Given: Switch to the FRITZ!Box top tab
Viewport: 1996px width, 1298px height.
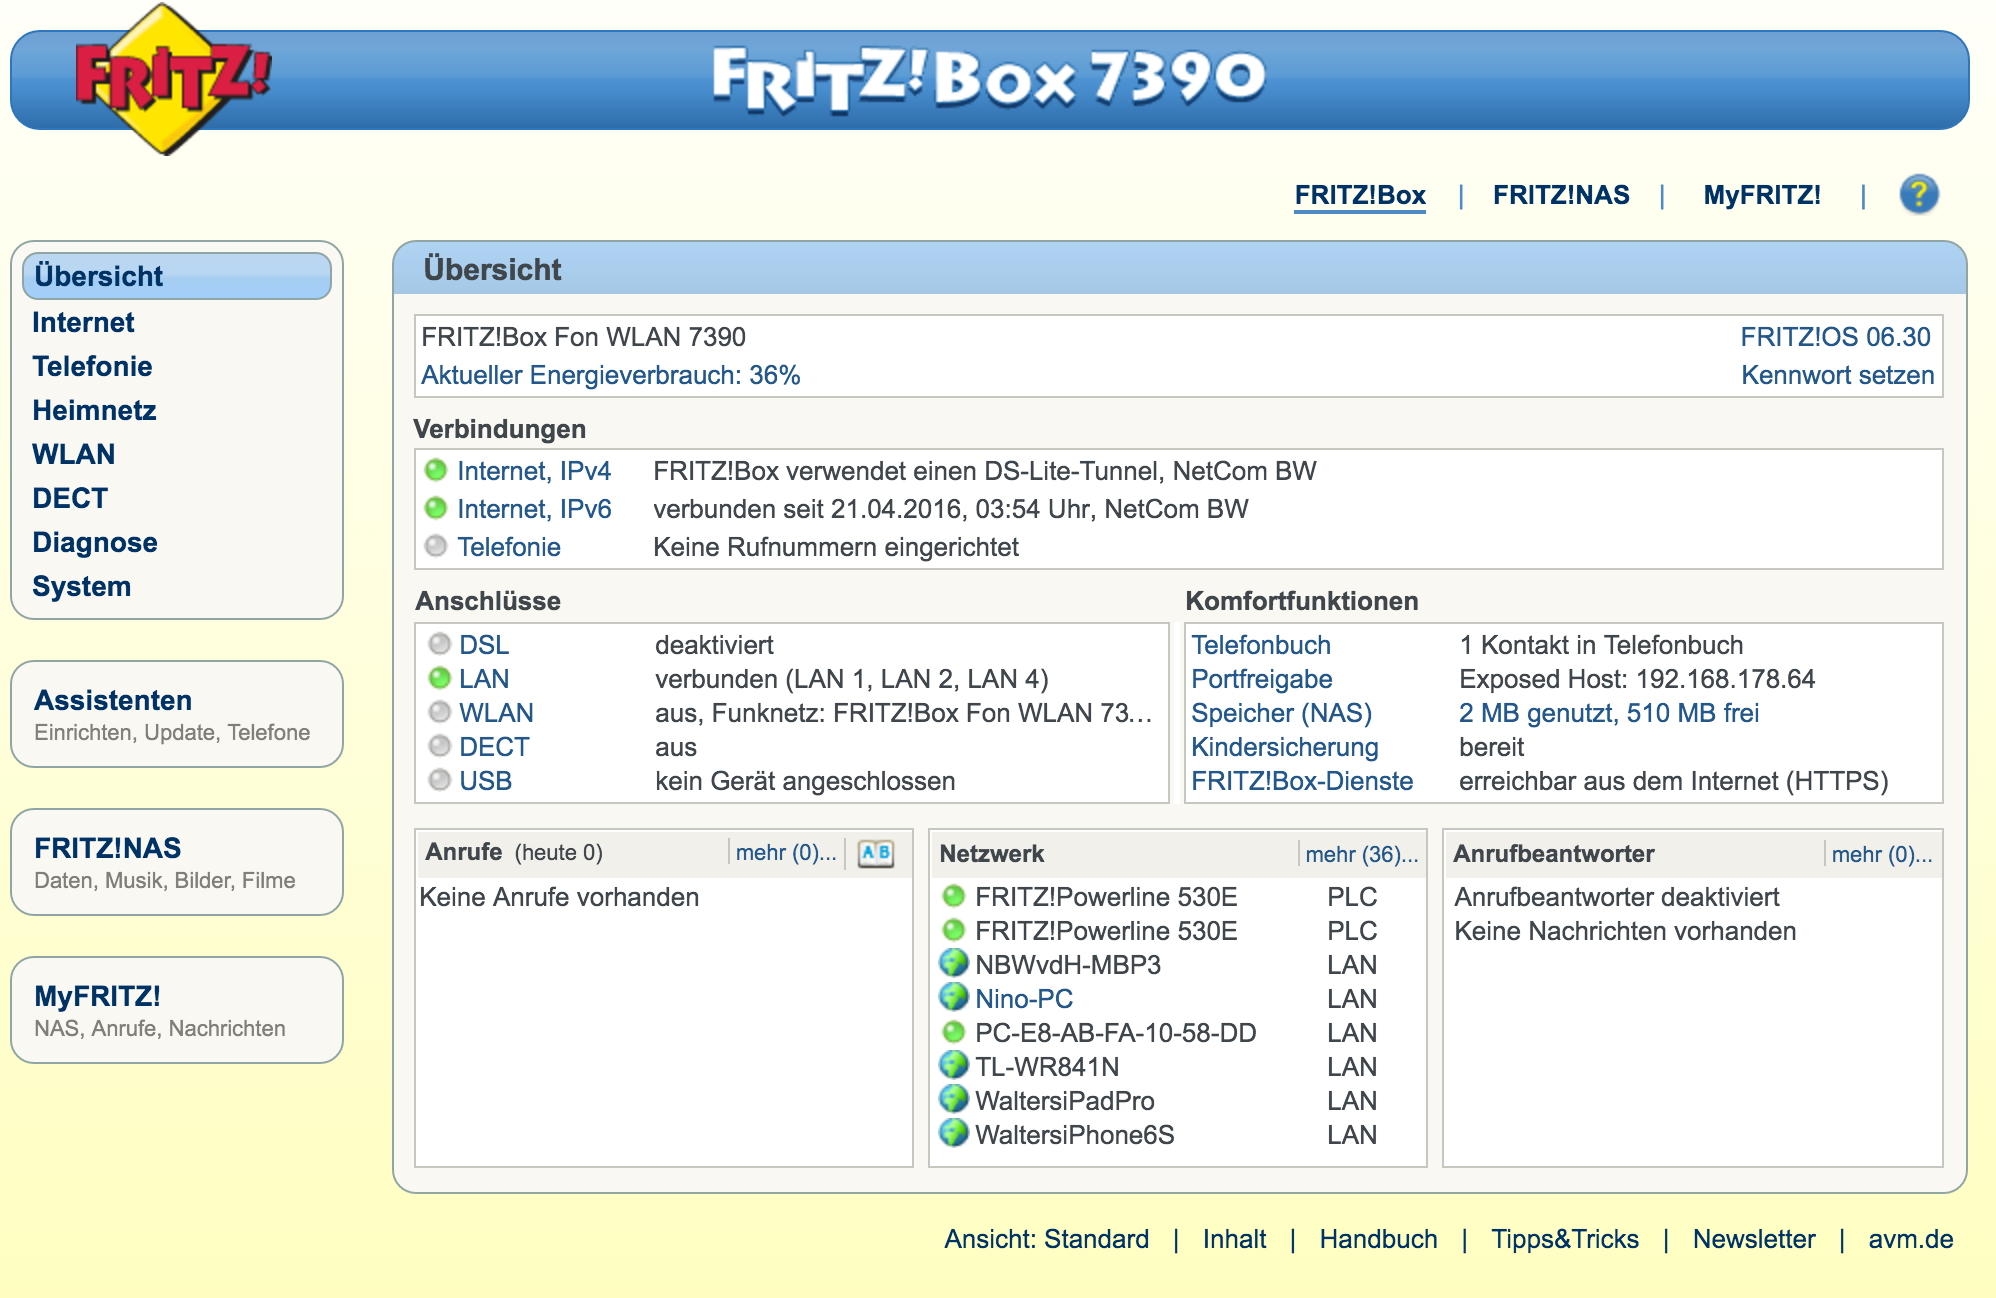Looking at the screenshot, I should (x=1360, y=195).
